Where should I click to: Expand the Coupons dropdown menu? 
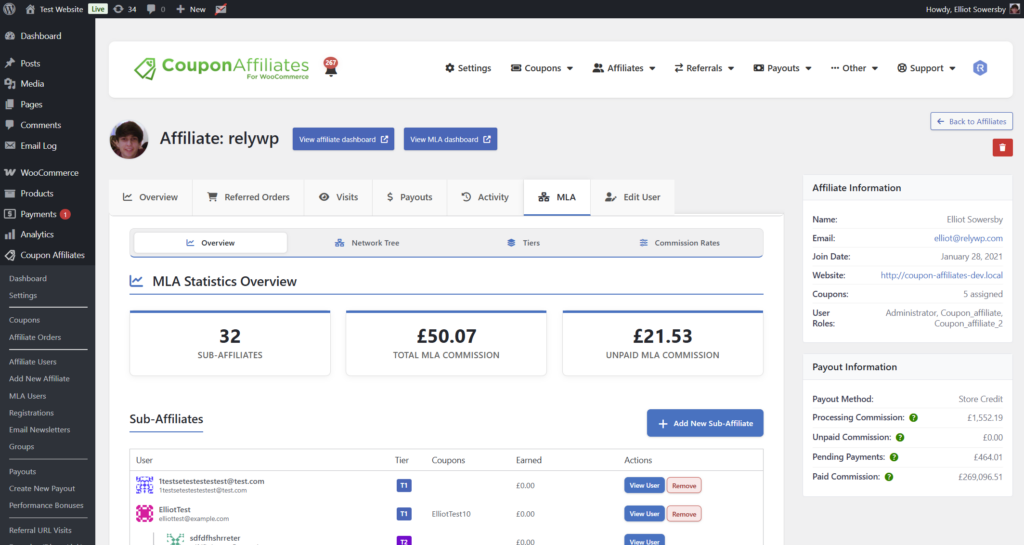coord(542,68)
